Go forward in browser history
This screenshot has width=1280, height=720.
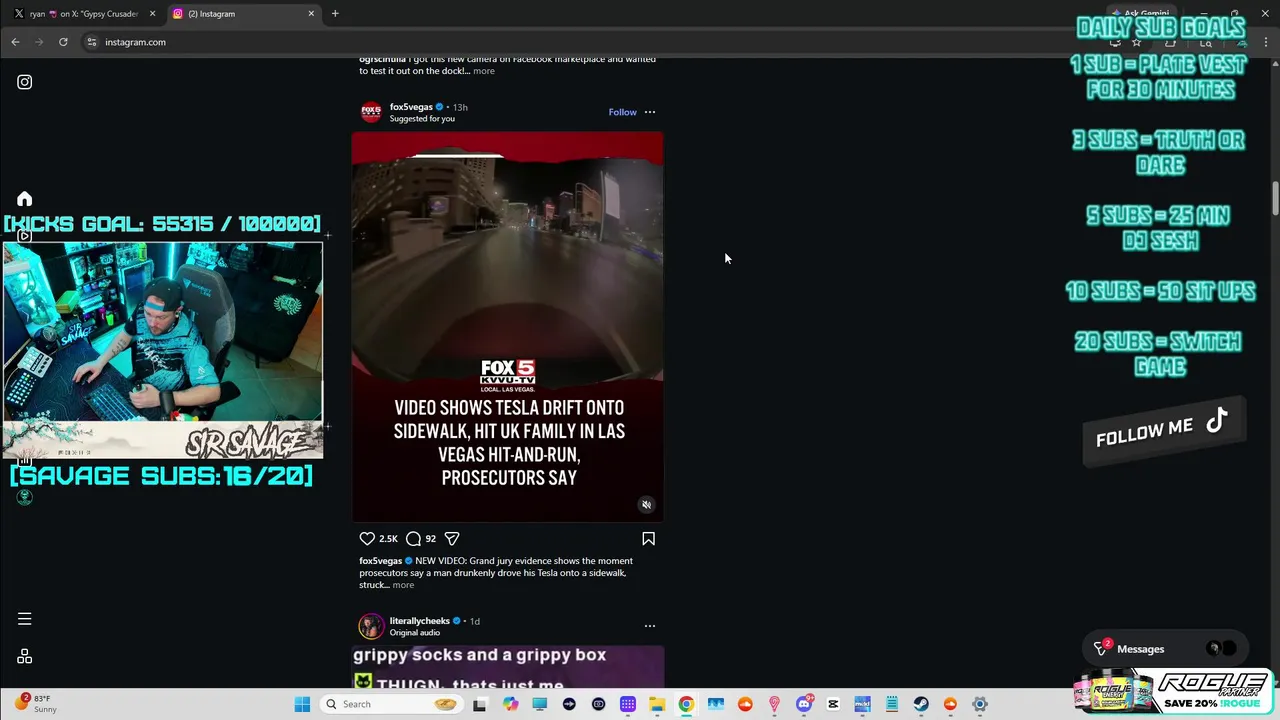tap(39, 42)
